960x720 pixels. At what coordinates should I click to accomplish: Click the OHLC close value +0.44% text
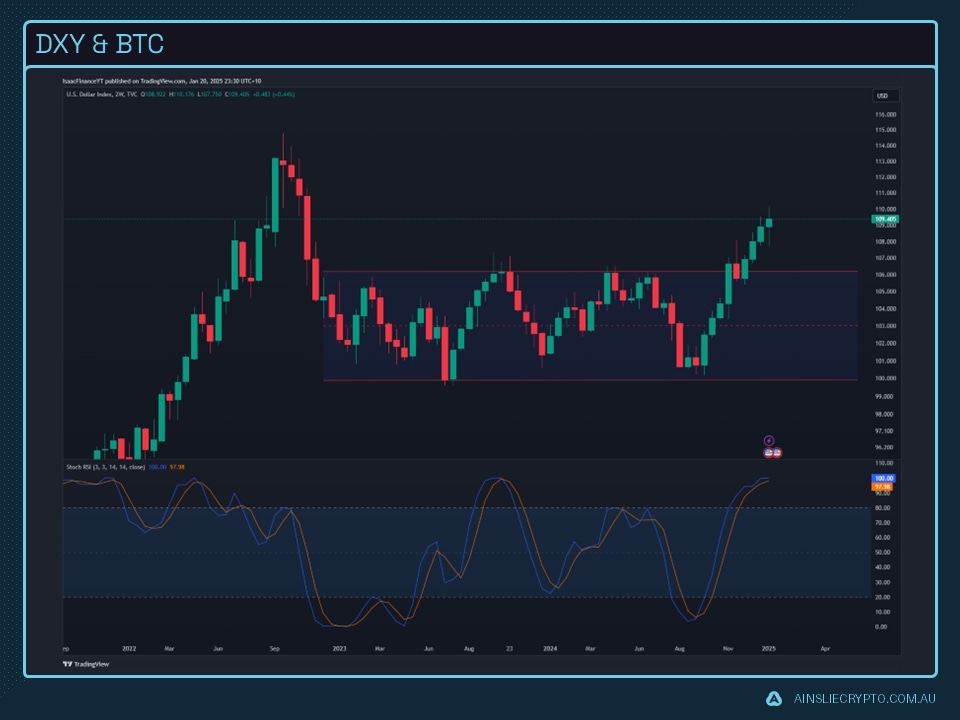(x=285, y=93)
